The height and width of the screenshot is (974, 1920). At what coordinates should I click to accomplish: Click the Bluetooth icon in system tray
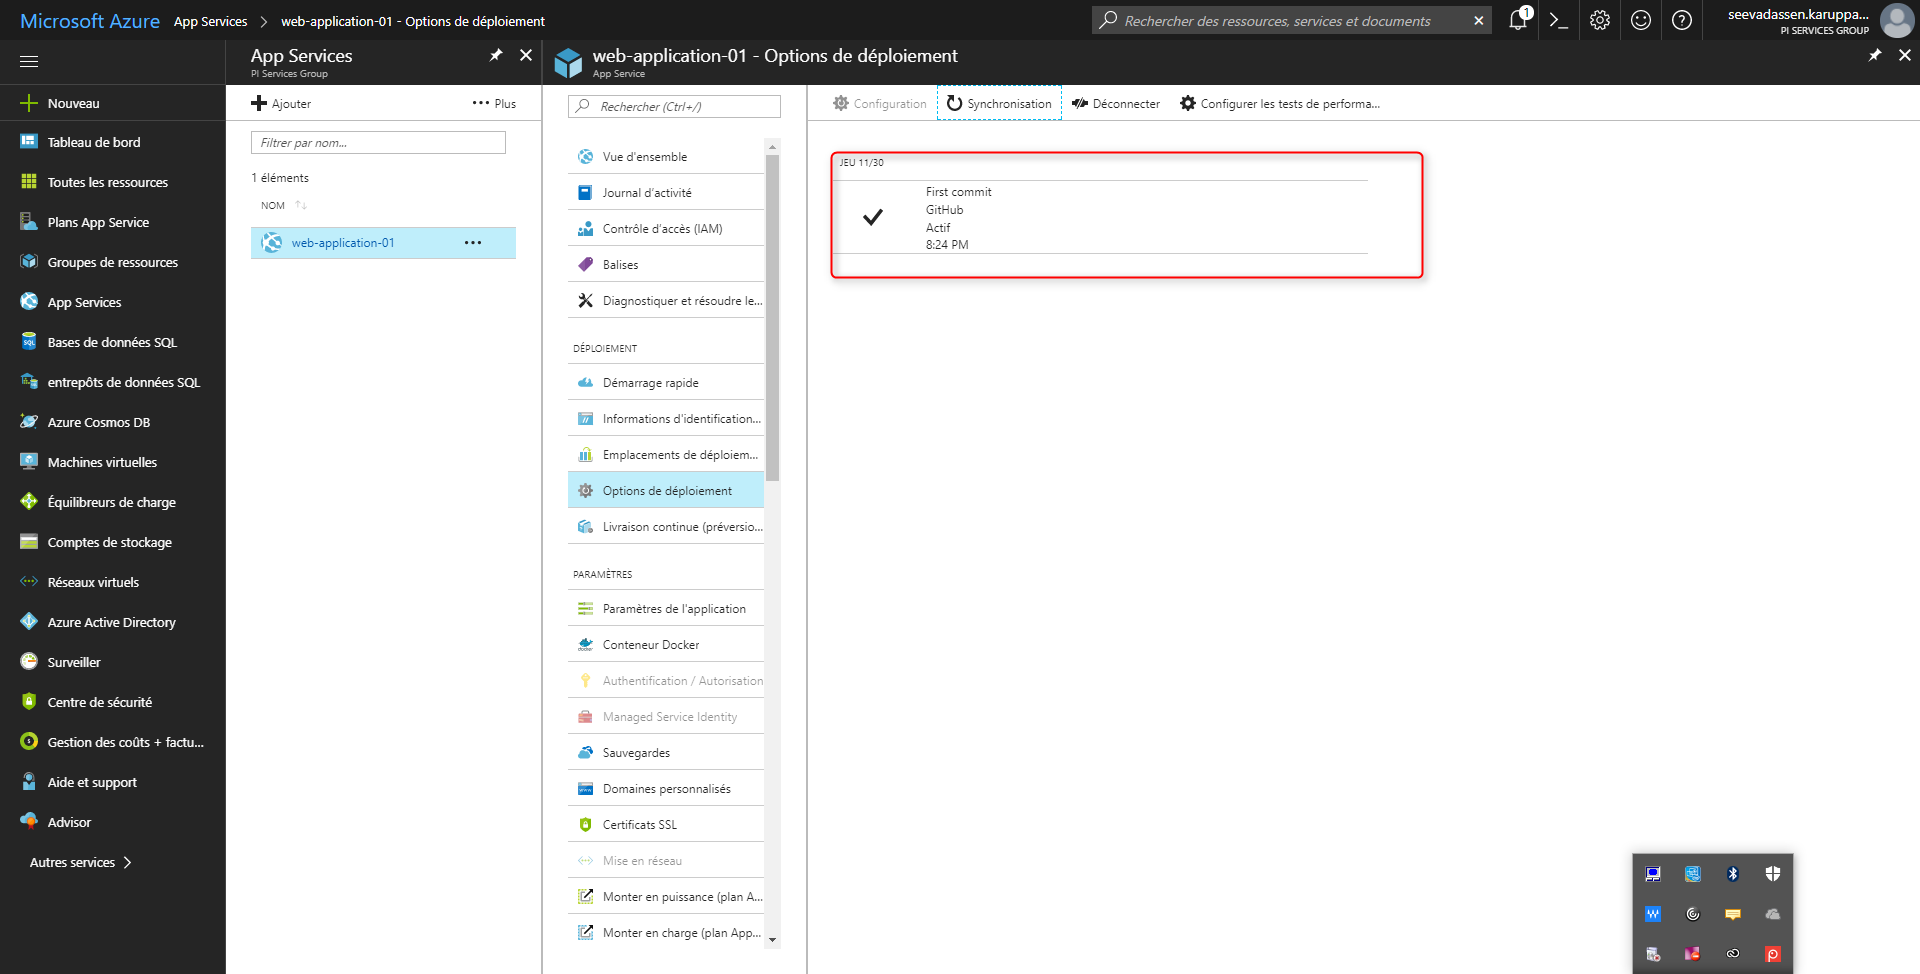point(1733,874)
